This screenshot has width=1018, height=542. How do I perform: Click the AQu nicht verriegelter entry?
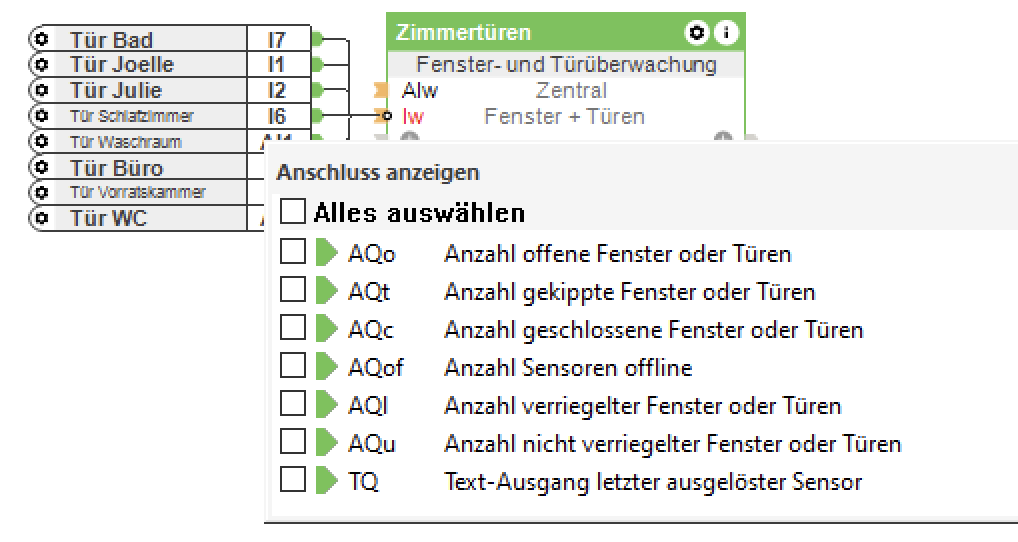pyautogui.click(x=672, y=444)
